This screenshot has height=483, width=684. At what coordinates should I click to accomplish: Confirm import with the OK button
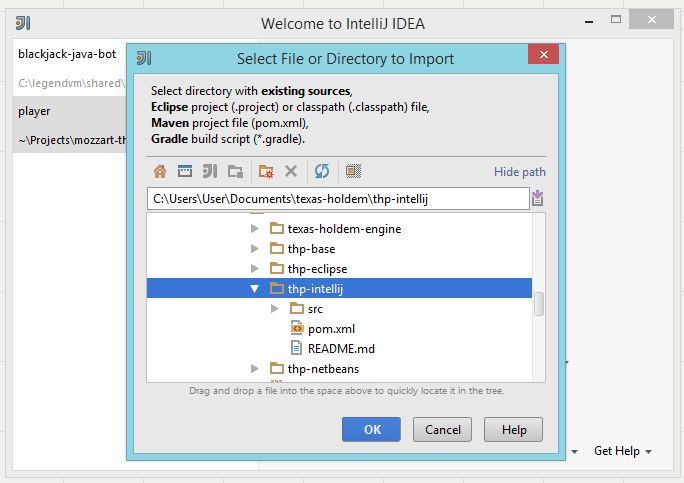click(x=371, y=430)
